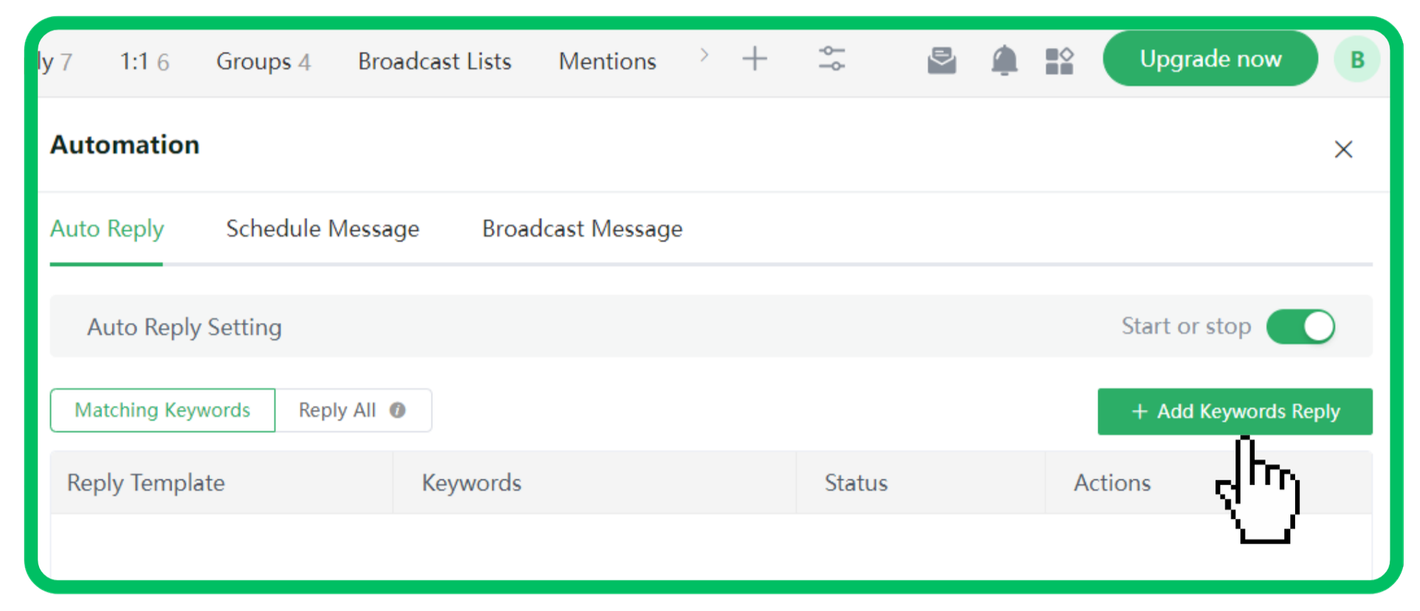Click the Add Keywords Reply button
Viewport: 1420px width, 611px height.
(x=1234, y=411)
